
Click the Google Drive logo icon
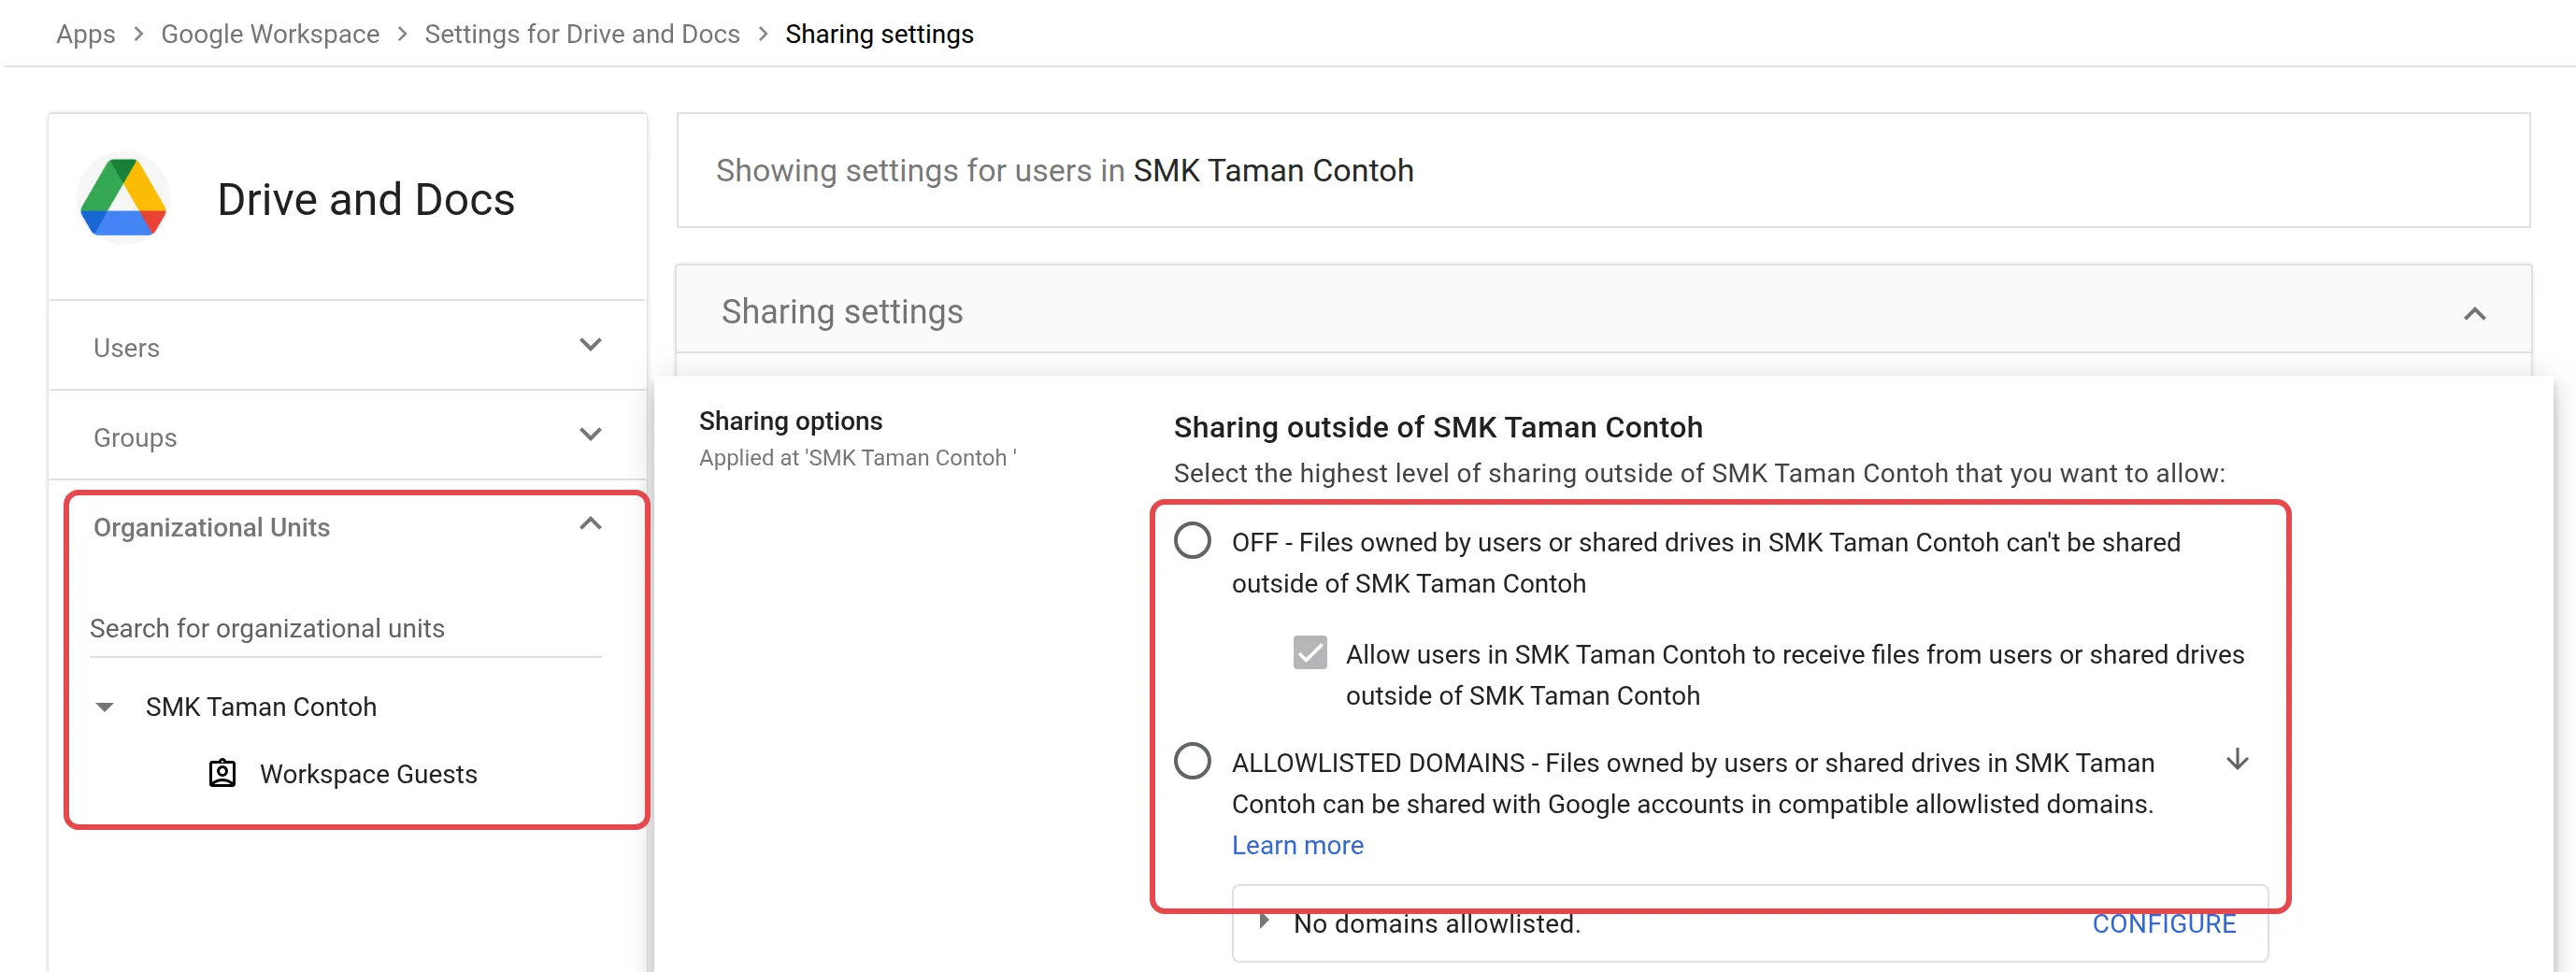pyautogui.click(x=123, y=199)
